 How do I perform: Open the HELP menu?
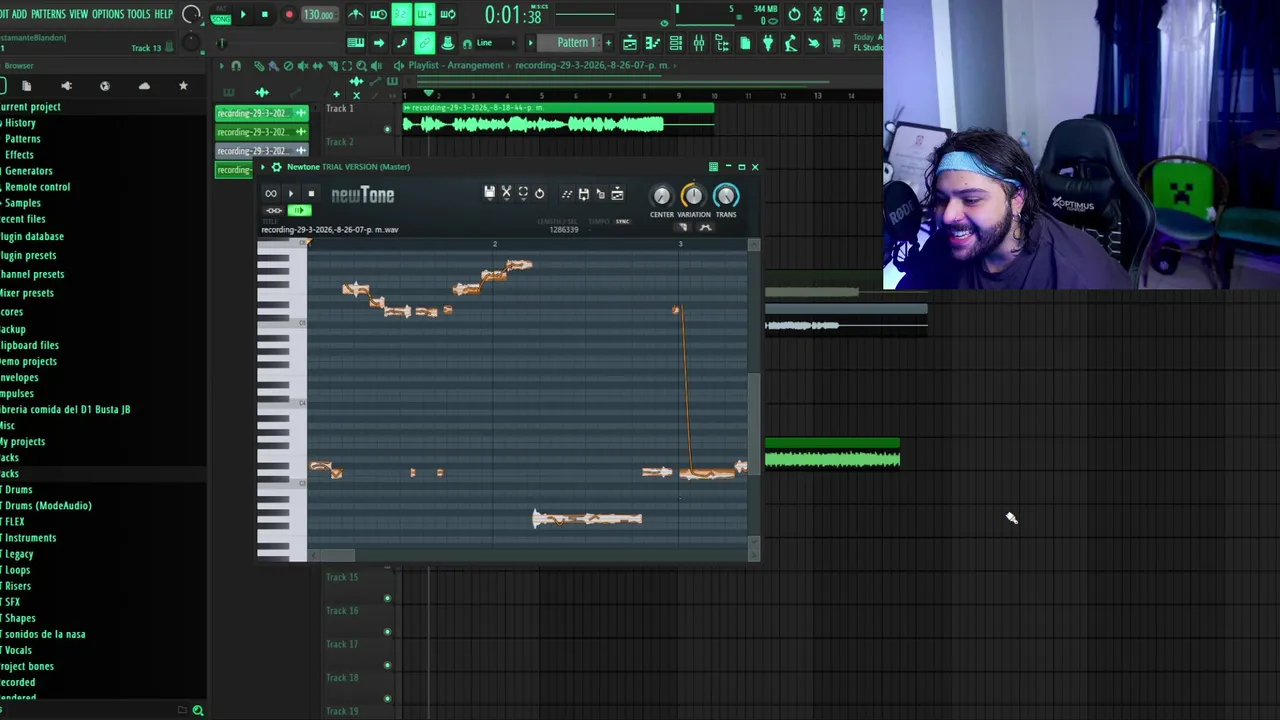click(163, 14)
